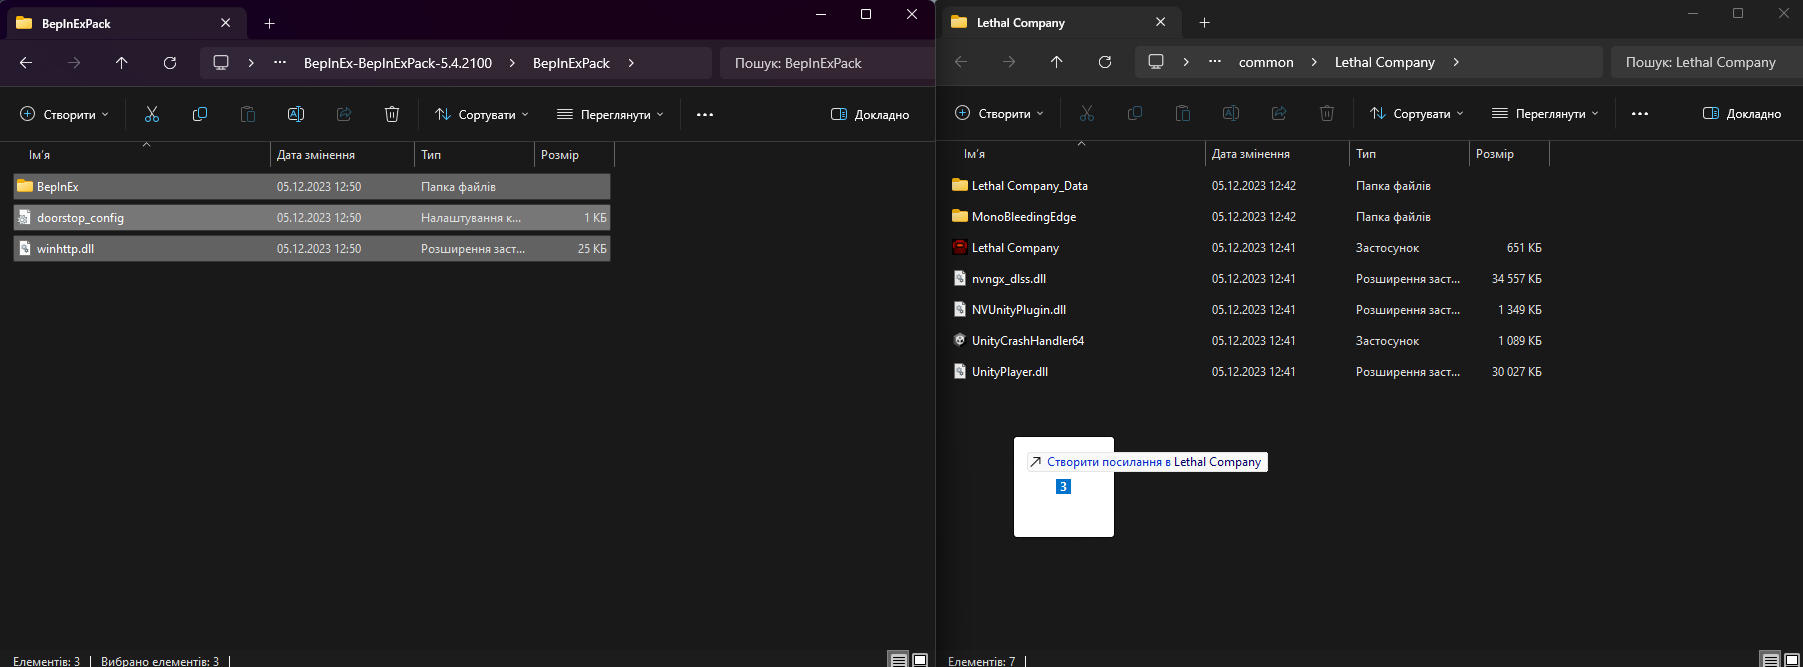Viewport: 1803px width, 667px height.
Task: Go up one level in Lethal Company window
Action: (x=1057, y=62)
